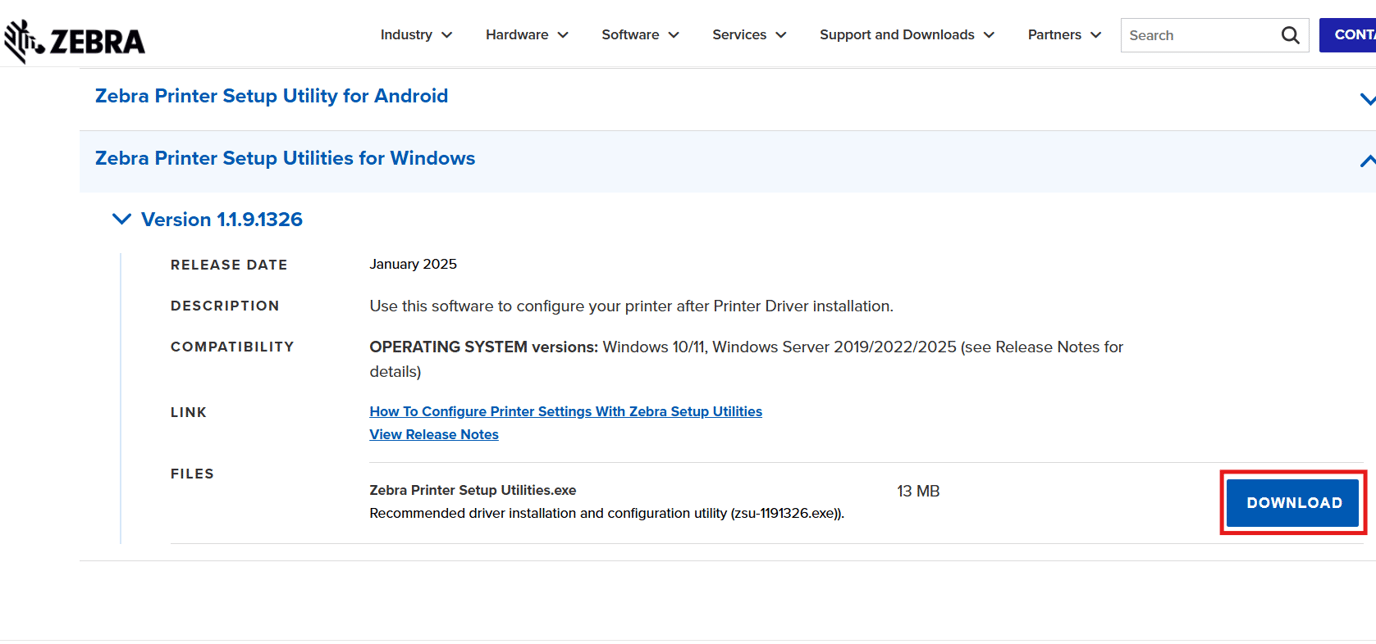Click the Zebra Printer Setup Utilities.exe file name
The image size is (1376, 644).
[472, 490]
